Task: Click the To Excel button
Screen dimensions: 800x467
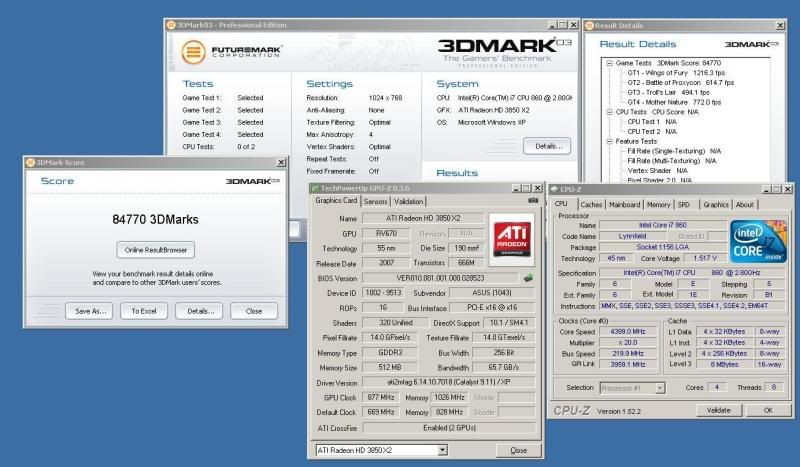Action: pyautogui.click(x=144, y=311)
